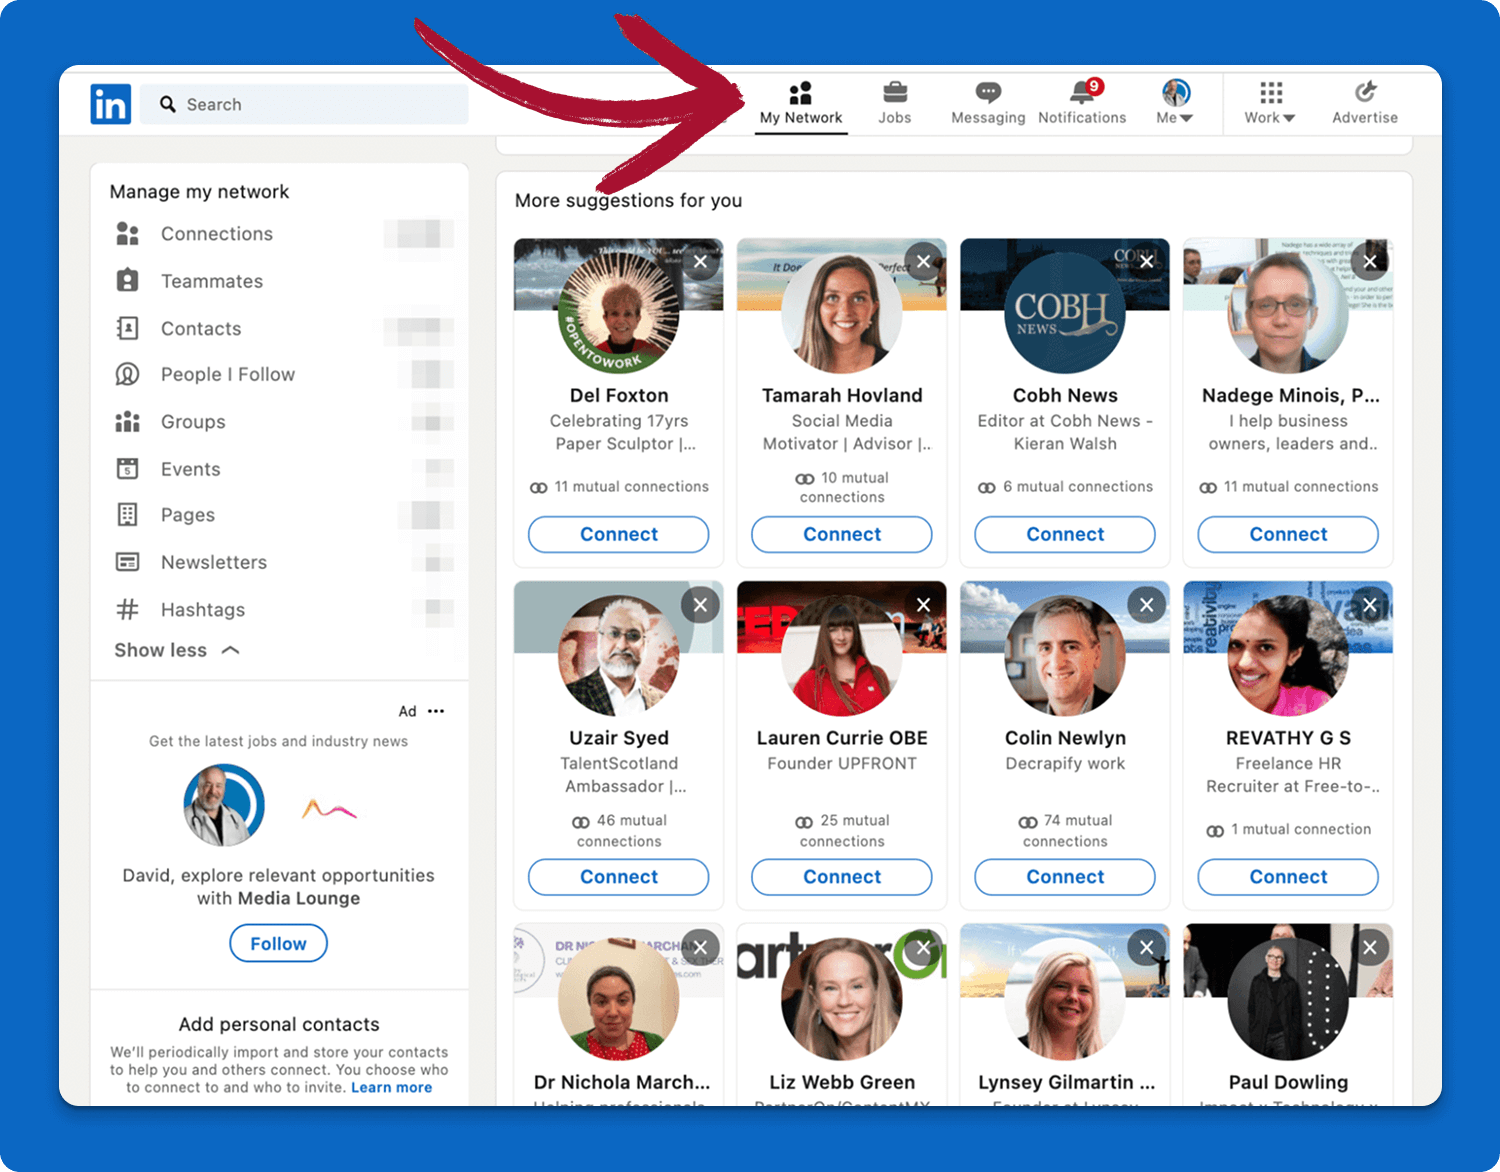View REVATHY G S's 1 mutual connection
The height and width of the screenshot is (1172, 1500).
(1288, 830)
